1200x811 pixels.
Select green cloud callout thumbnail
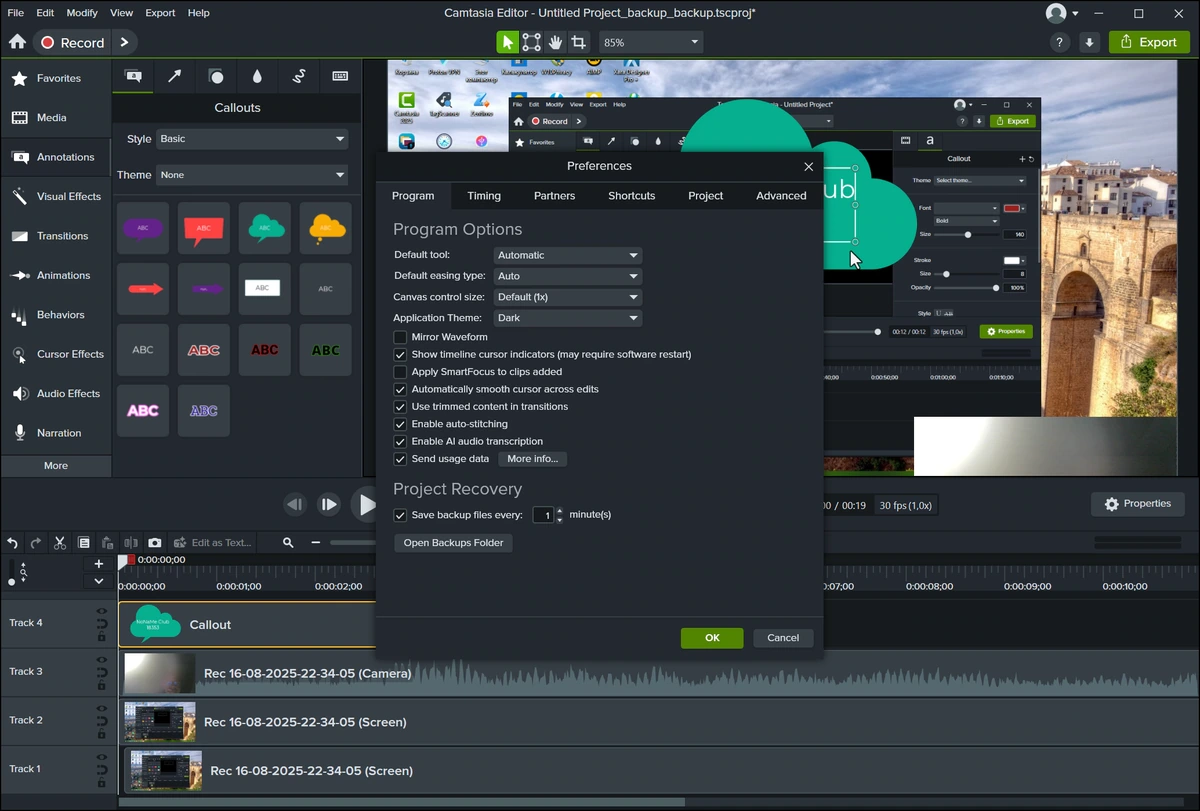coord(264,228)
